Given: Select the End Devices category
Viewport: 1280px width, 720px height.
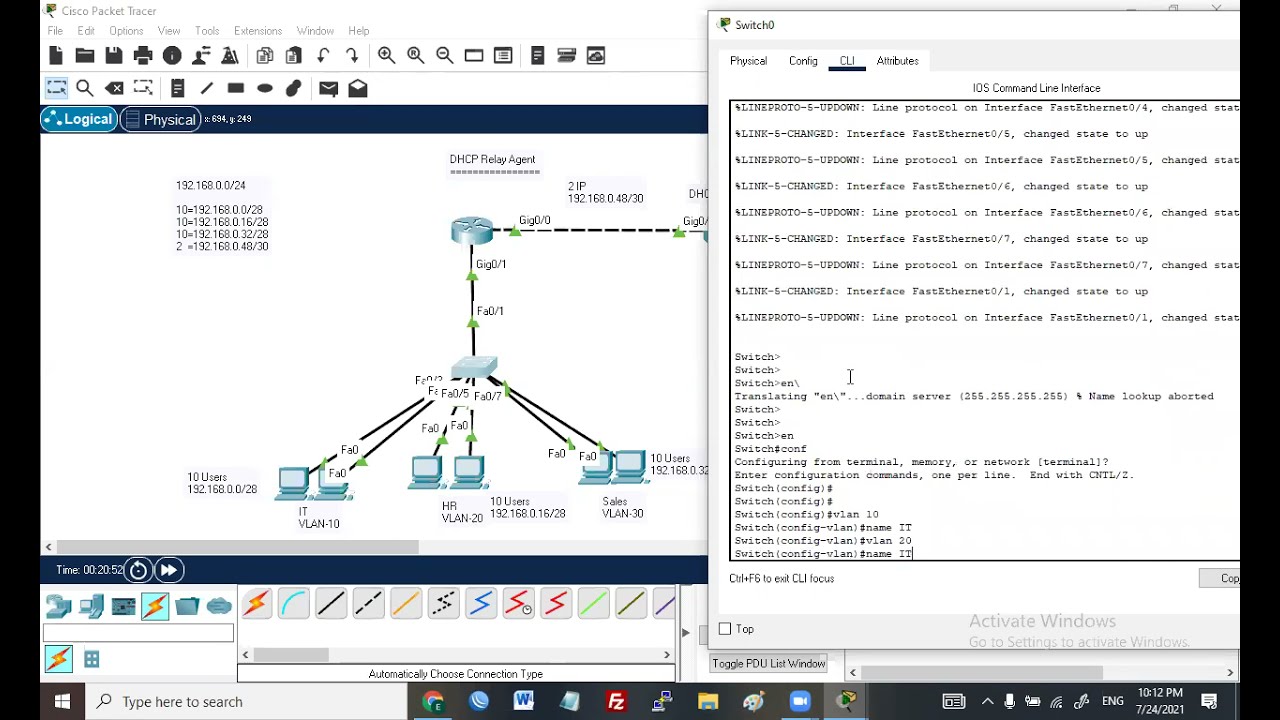Looking at the screenshot, I should [91, 605].
